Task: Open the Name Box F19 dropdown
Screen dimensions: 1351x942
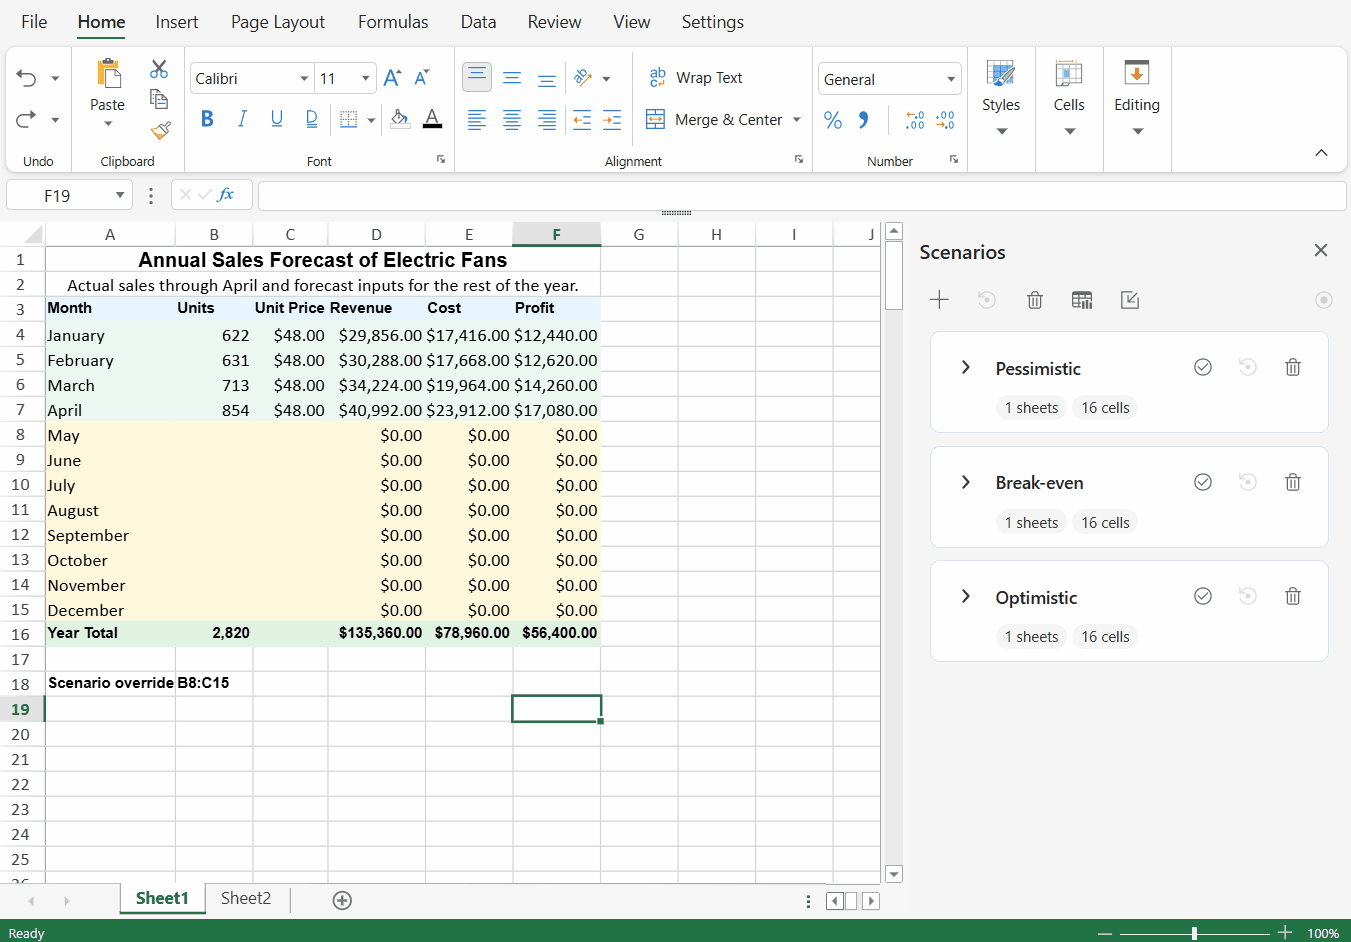Action: tap(120, 195)
